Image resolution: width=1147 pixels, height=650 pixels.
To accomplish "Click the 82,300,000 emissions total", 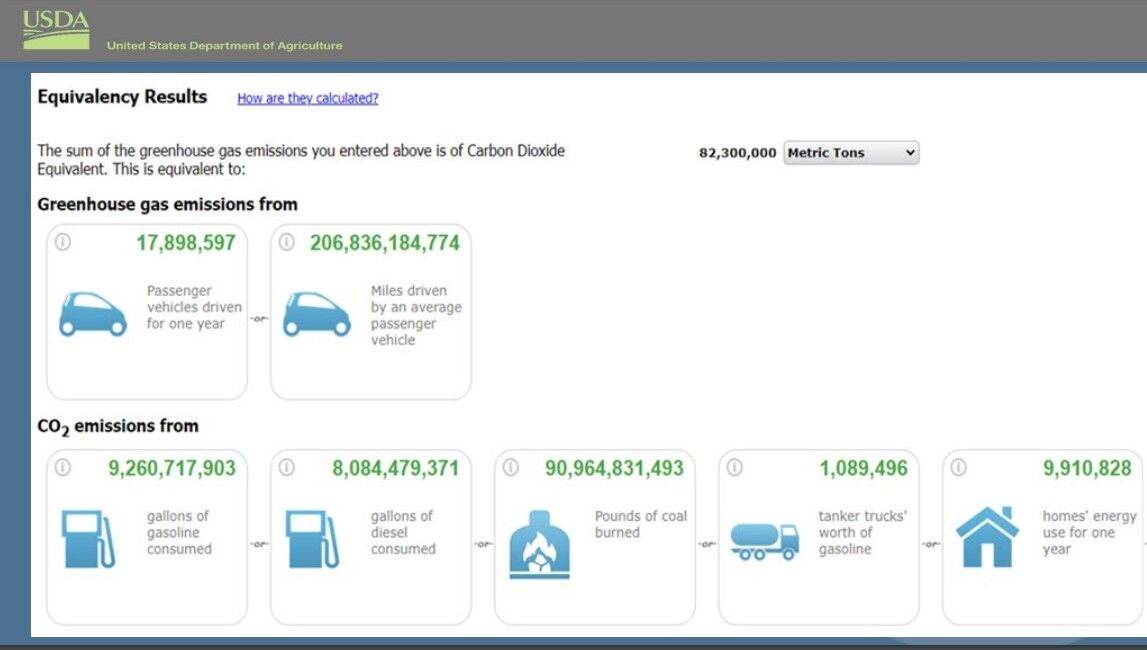I will [x=737, y=153].
